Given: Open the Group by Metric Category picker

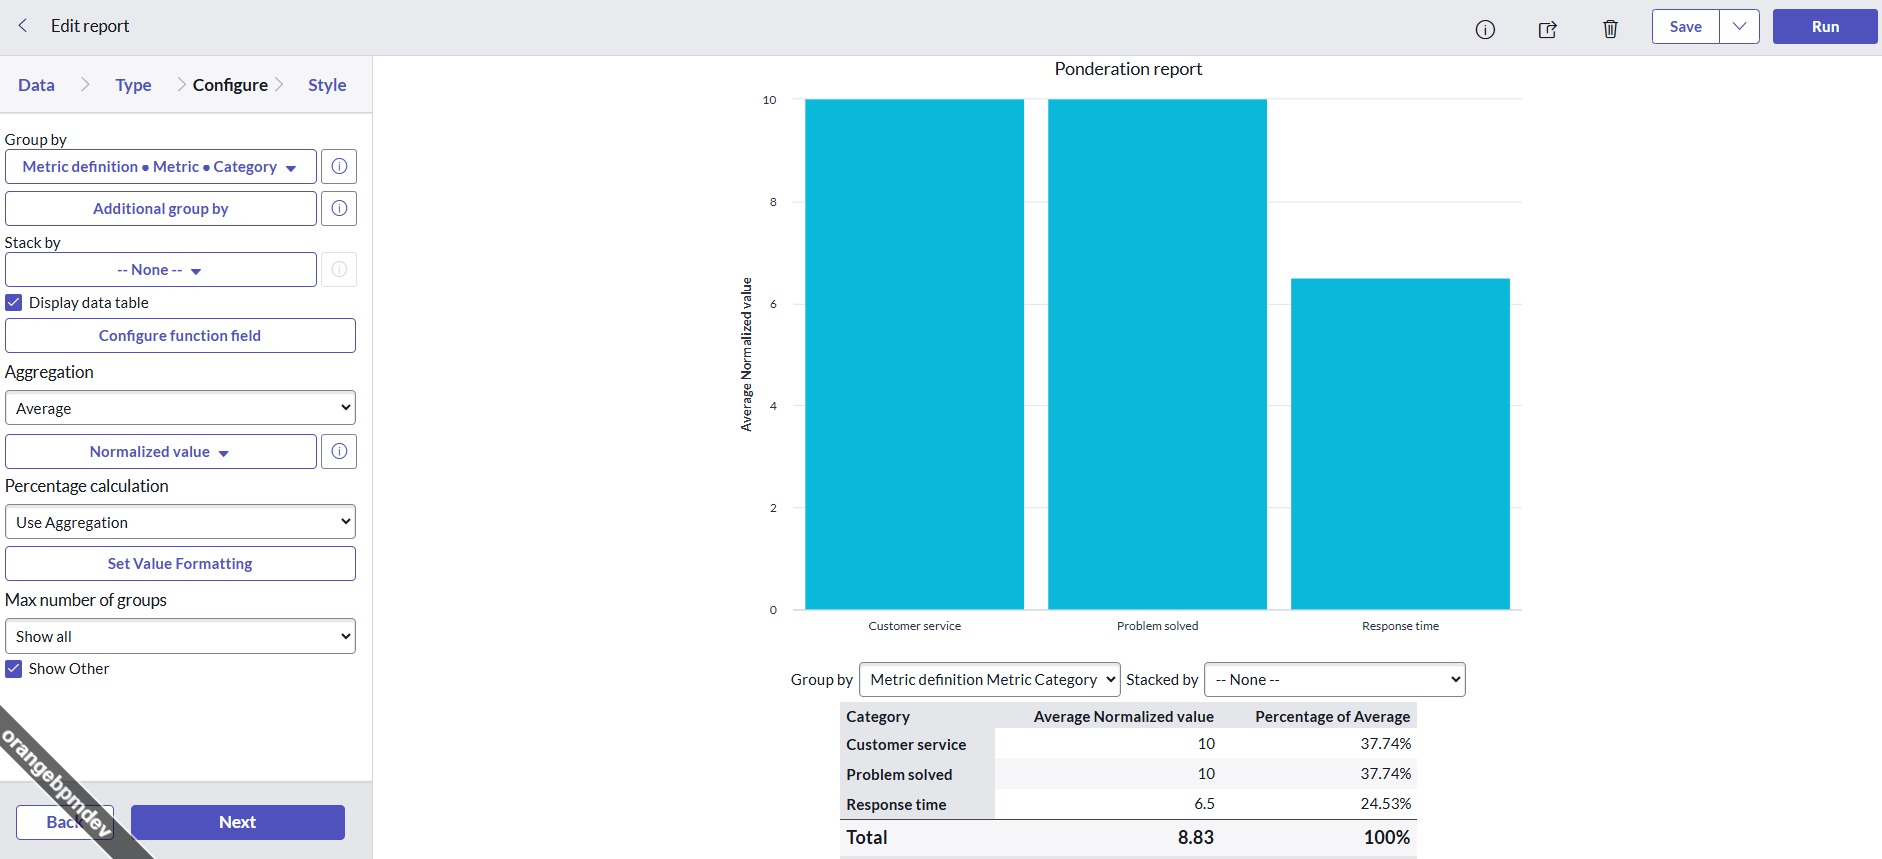Looking at the screenshot, I should click(x=161, y=167).
